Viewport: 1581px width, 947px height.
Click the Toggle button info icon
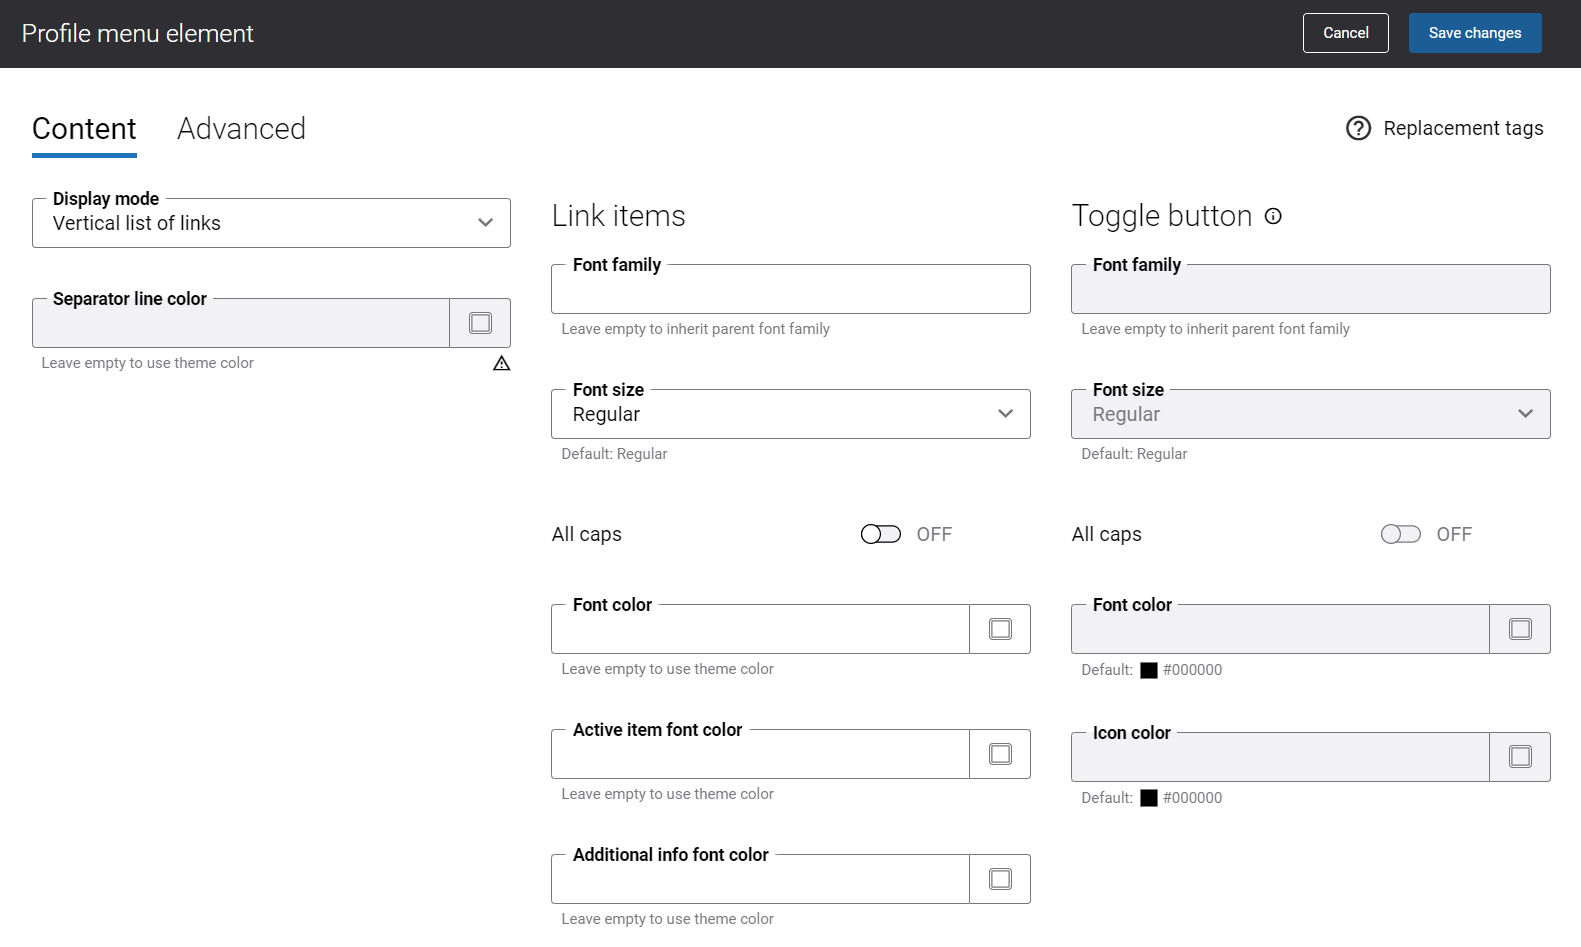1273,216
